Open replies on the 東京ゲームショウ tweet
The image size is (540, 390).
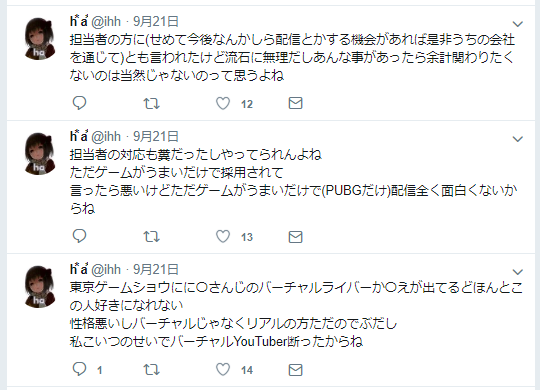point(80,369)
